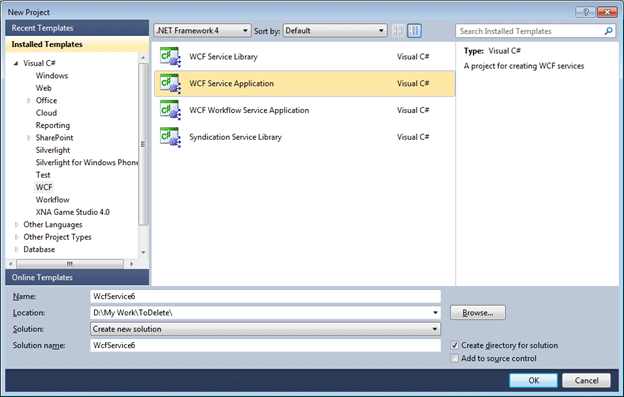Close the New Project dialog
Screen dimensions: 624x397
(x=607, y=12)
